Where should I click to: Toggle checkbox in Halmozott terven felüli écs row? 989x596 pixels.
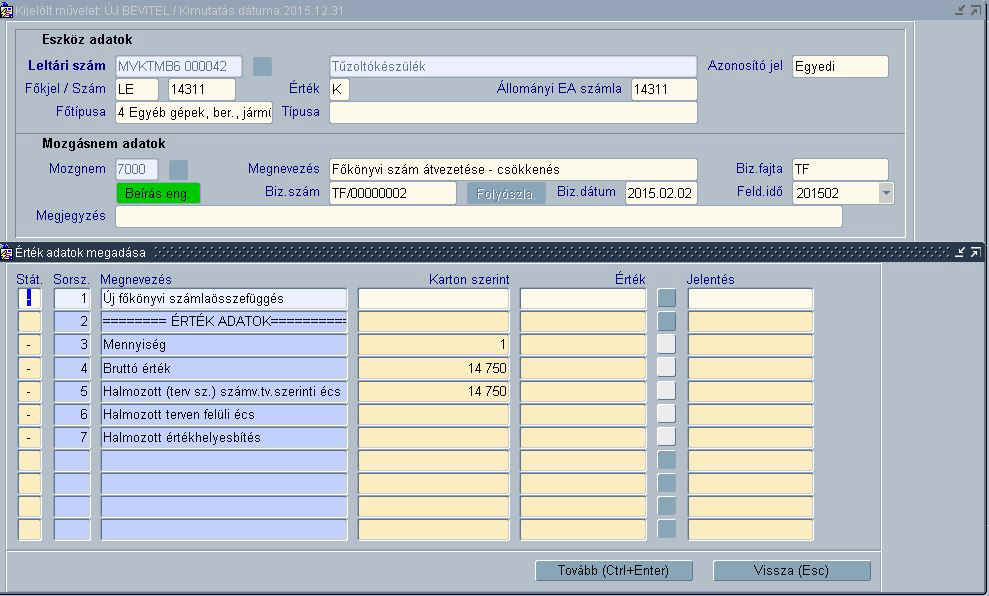click(x=667, y=414)
